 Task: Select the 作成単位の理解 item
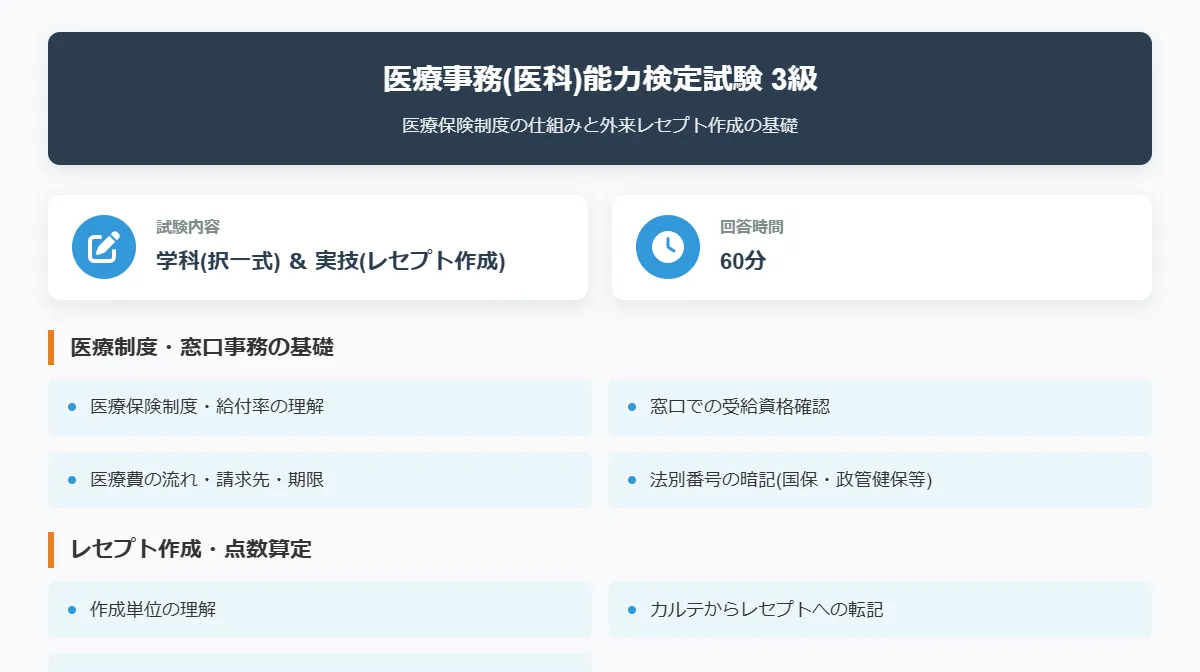tap(320, 610)
